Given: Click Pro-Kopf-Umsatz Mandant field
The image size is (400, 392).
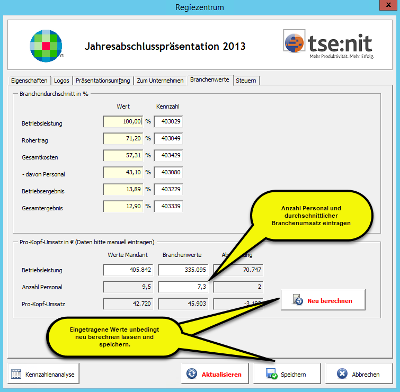Looking at the screenshot, I should [x=128, y=304].
